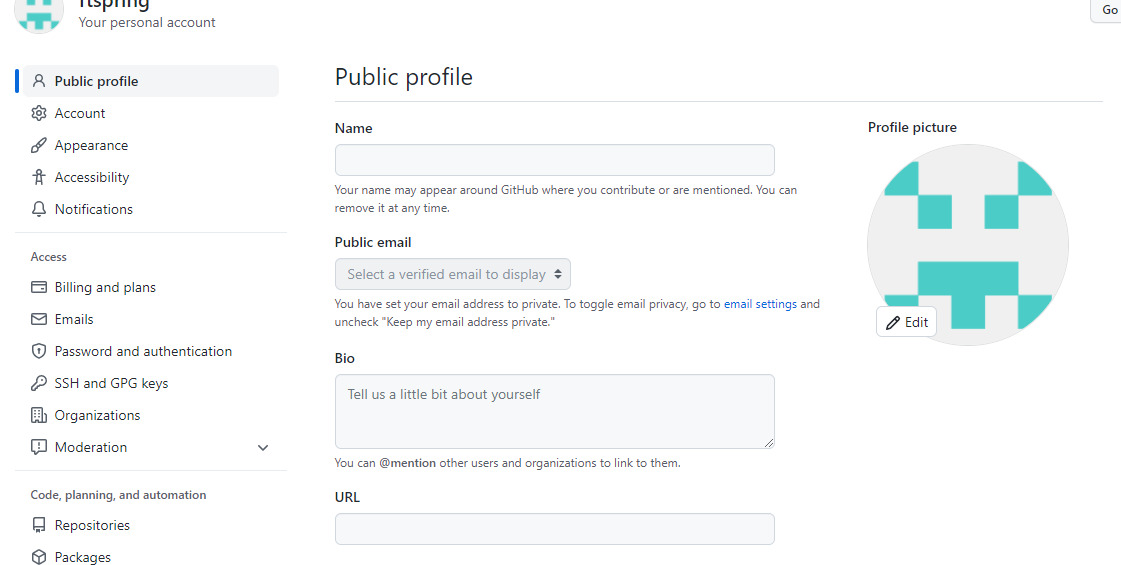Click the Accessibility figure icon
The height and width of the screenshot is (565, 1121).
pos(39,177)
